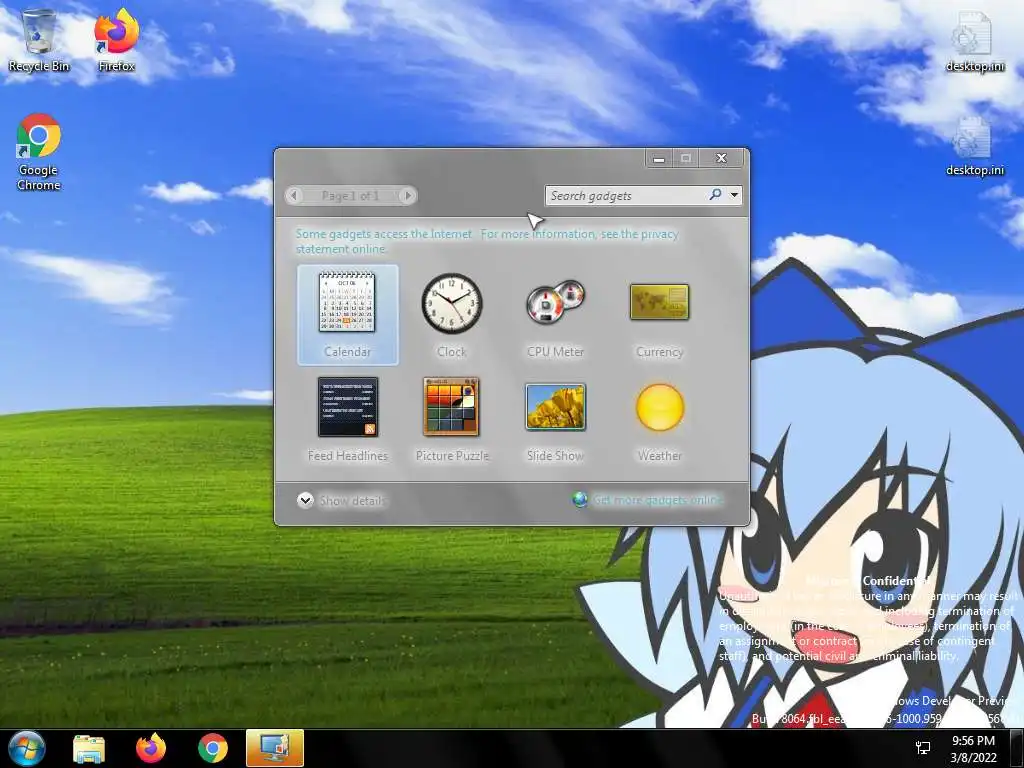The image size is (1024, 768).
Task: Click the network icon in system tray
Action: pos(923,748)
